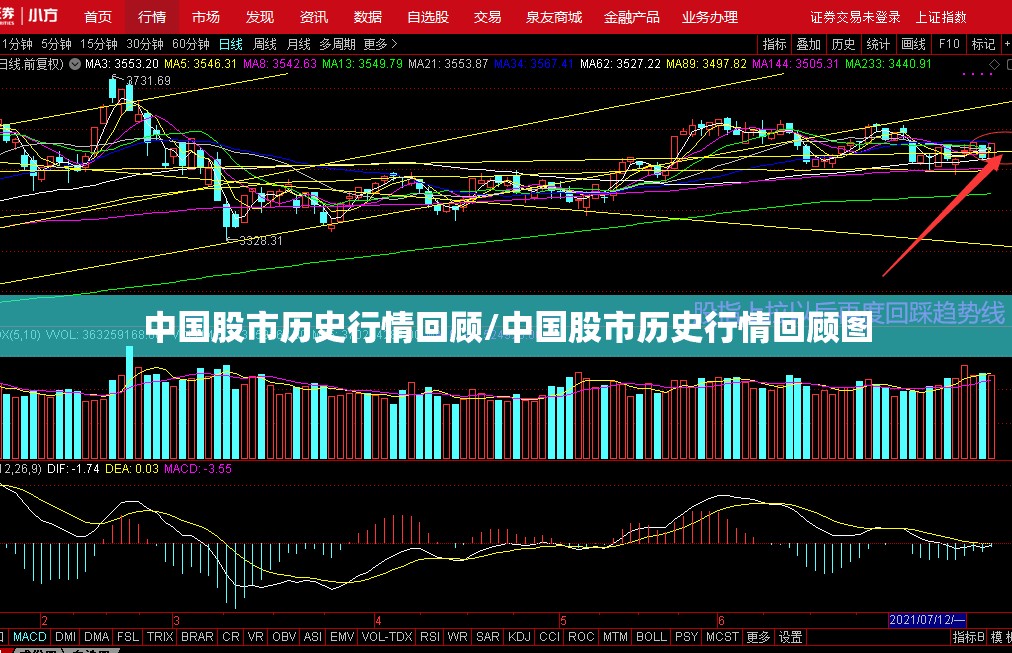Select the MCST indicator tab
Viewport: 1012px width, 653px height.
(x=722, y=637)
